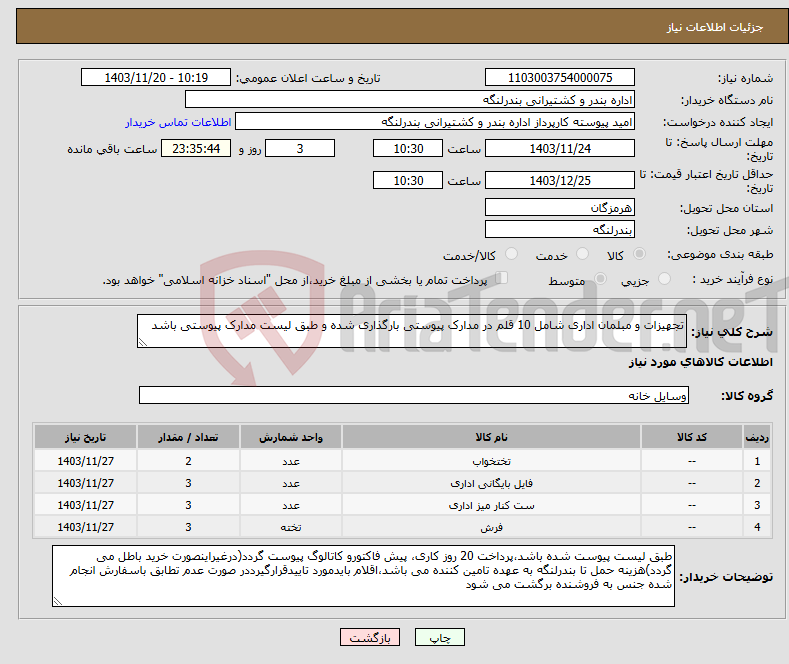Click the گروه کالا field showing وسایل خانه

coord(413,396)
